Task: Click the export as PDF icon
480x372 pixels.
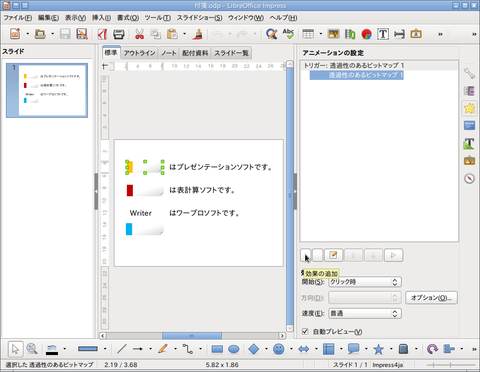Action: point(102,34)
